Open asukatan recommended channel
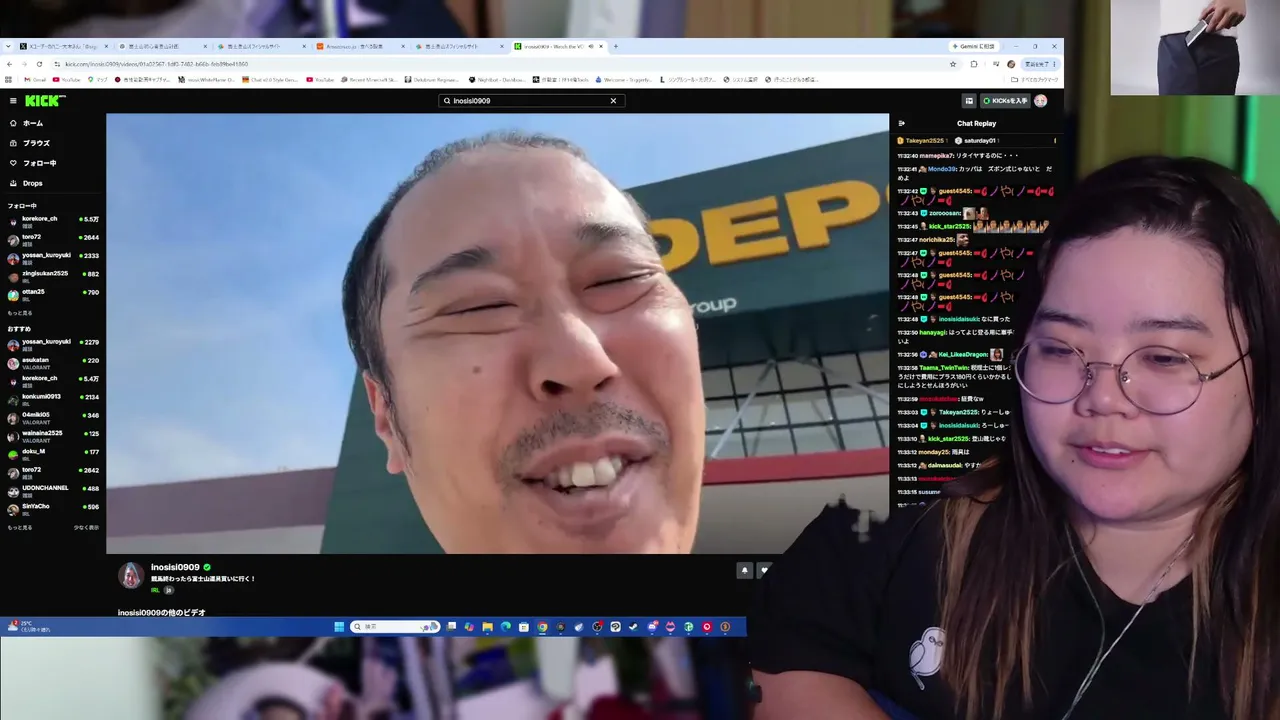This screenshot has width=1280, height=720. click(x=53, y=362)
